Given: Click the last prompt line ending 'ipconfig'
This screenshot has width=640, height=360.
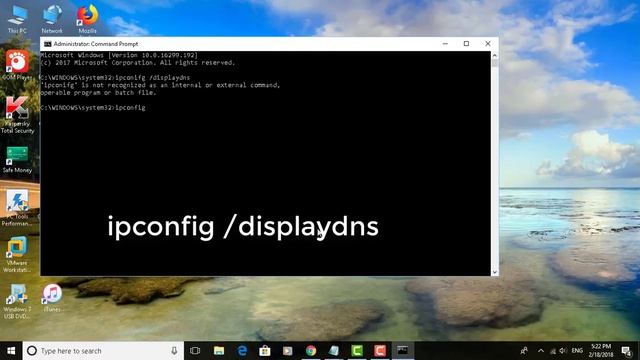Looking at the screenshot, I should pos(93,108).
